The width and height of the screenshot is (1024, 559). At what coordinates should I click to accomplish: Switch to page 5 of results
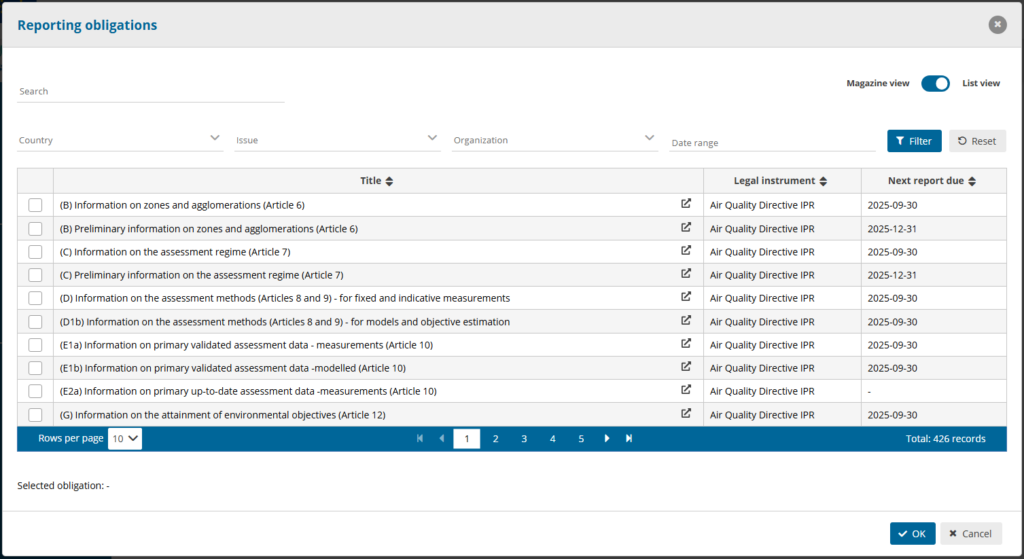click(x=580, y=438)
